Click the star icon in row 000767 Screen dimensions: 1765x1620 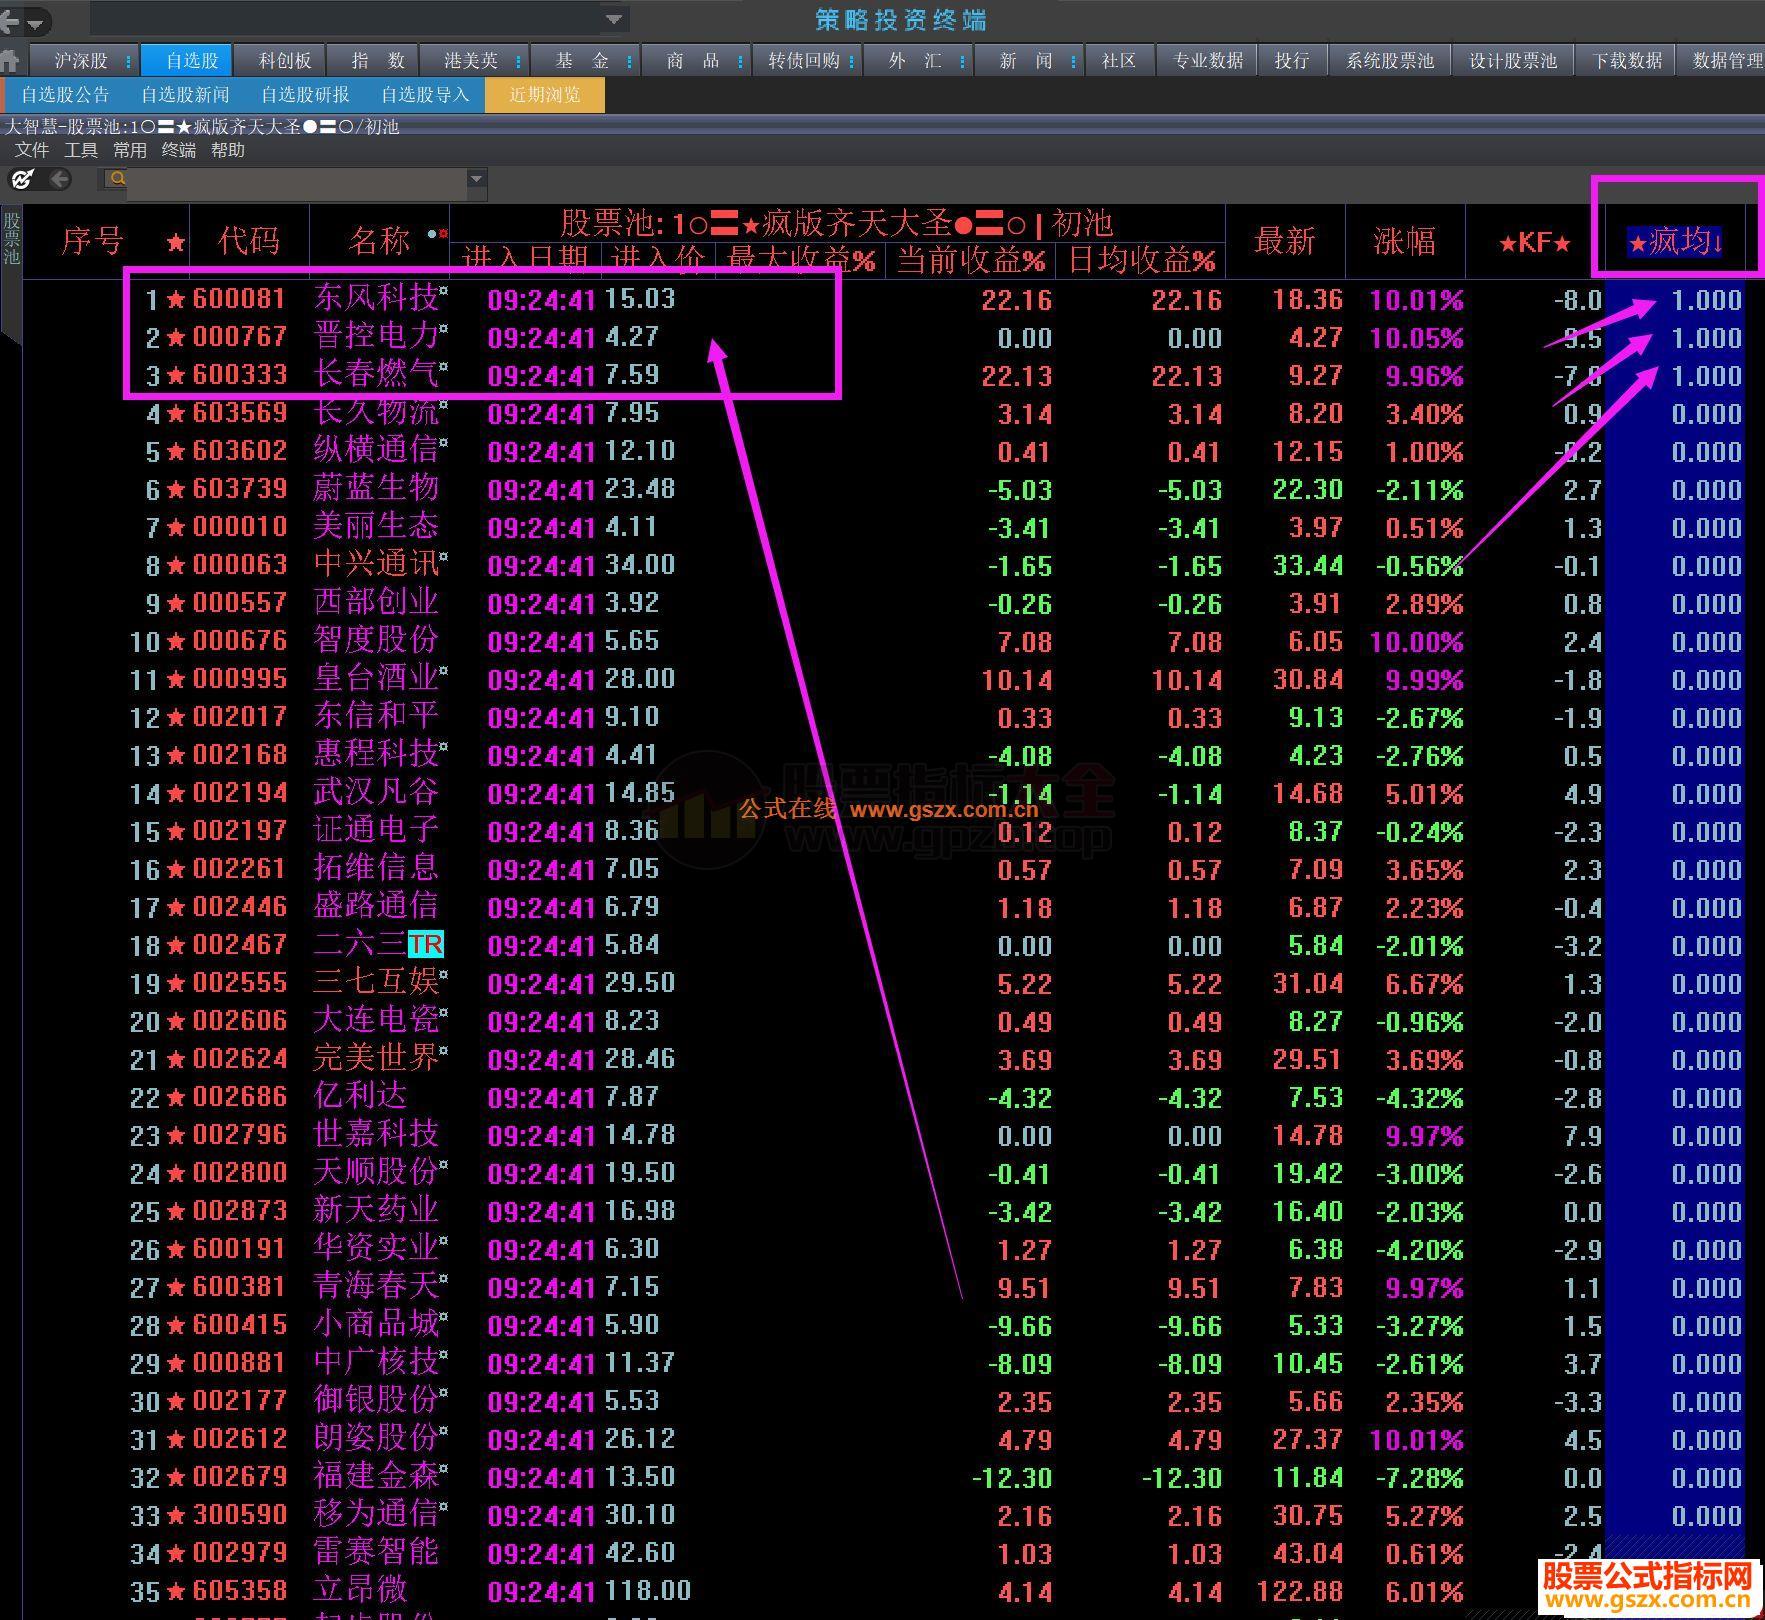click(x=176, y=337)
